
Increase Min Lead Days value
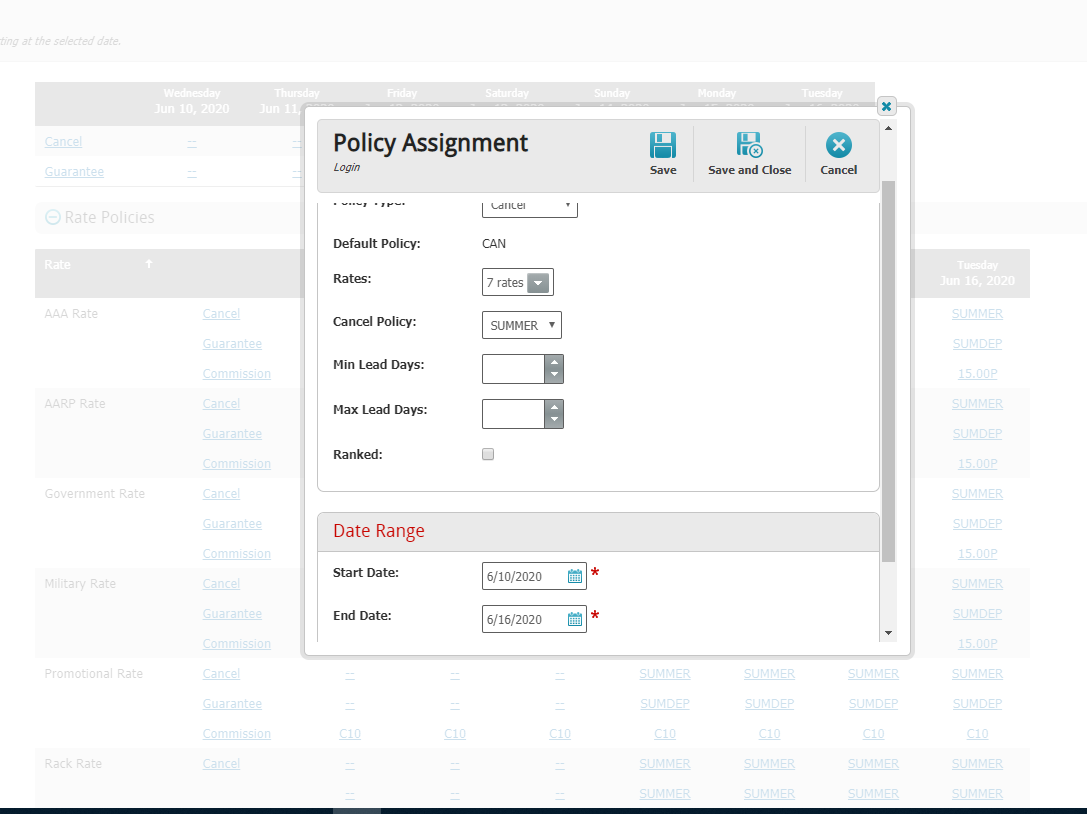click(554, 362)
